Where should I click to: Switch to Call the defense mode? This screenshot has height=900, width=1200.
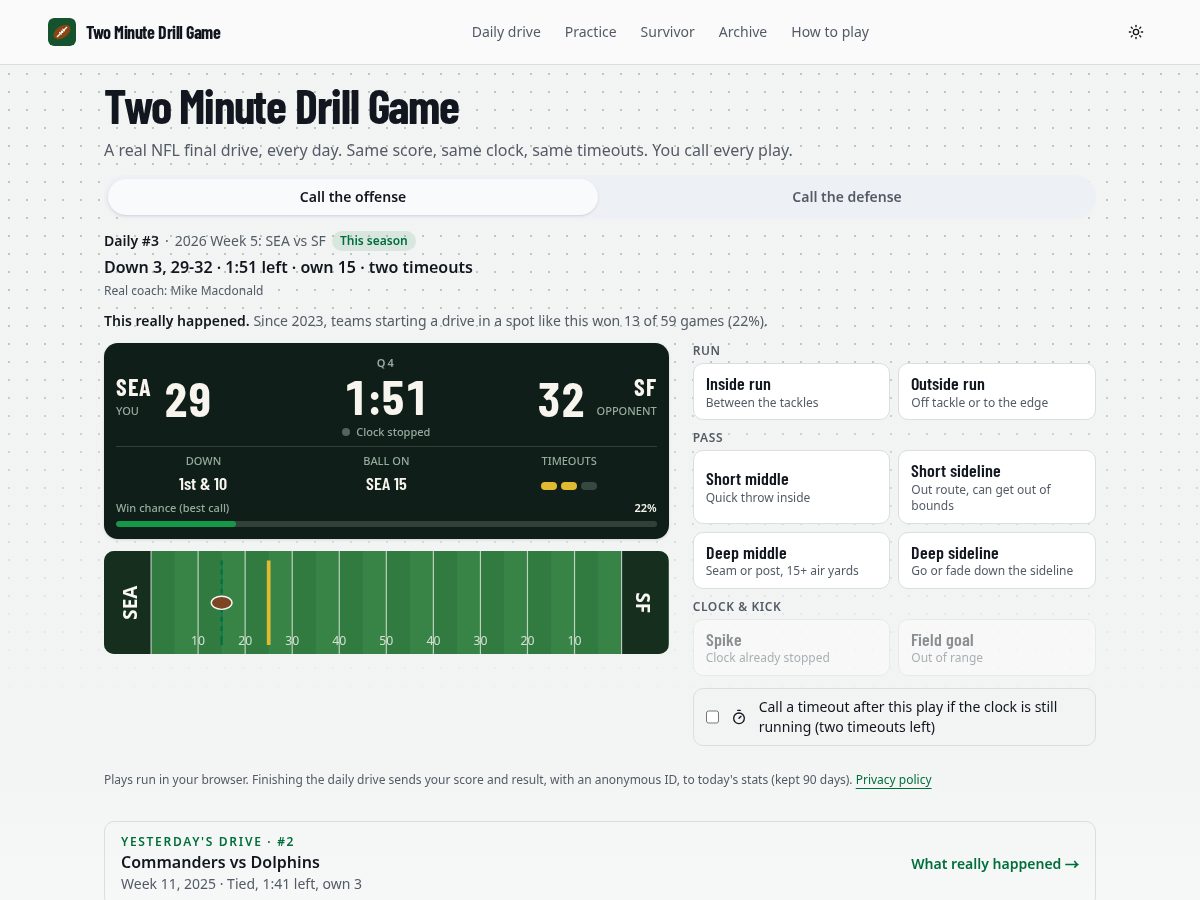pyautogui.click(x=847, y=197)
